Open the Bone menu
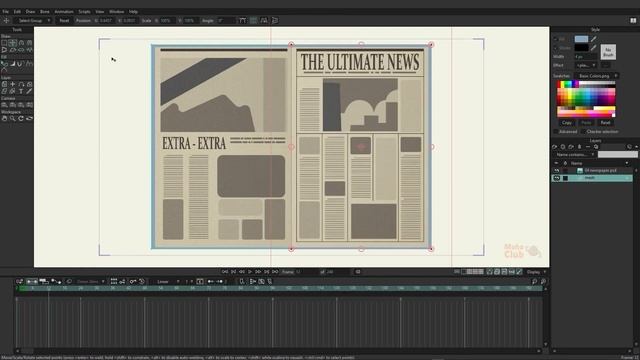 coord(44,11)
